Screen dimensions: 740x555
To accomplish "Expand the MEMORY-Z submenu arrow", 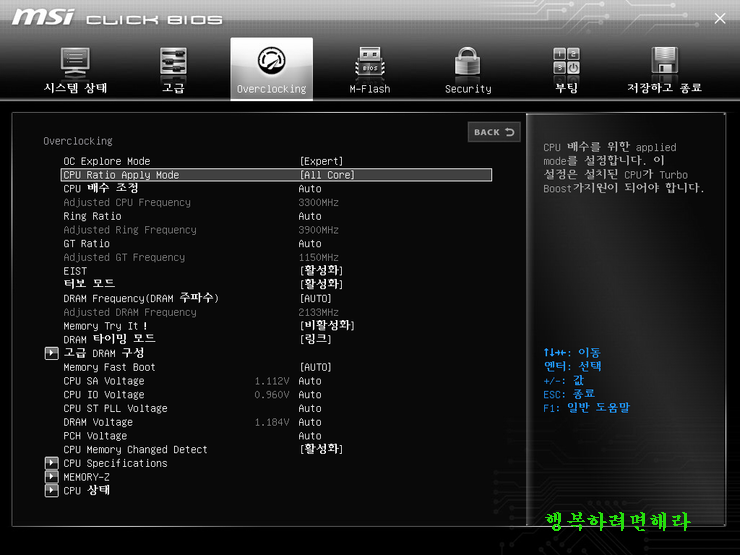I will [51, 477].
